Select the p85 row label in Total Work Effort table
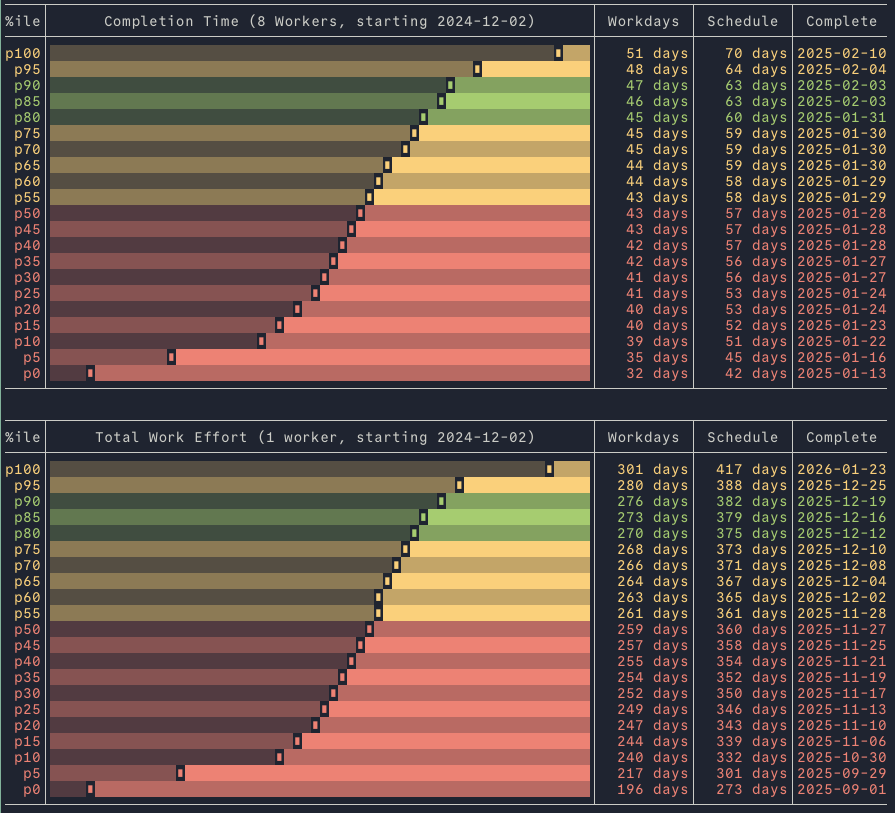Screen dimensions: 895x813 (x=27, y=518)
